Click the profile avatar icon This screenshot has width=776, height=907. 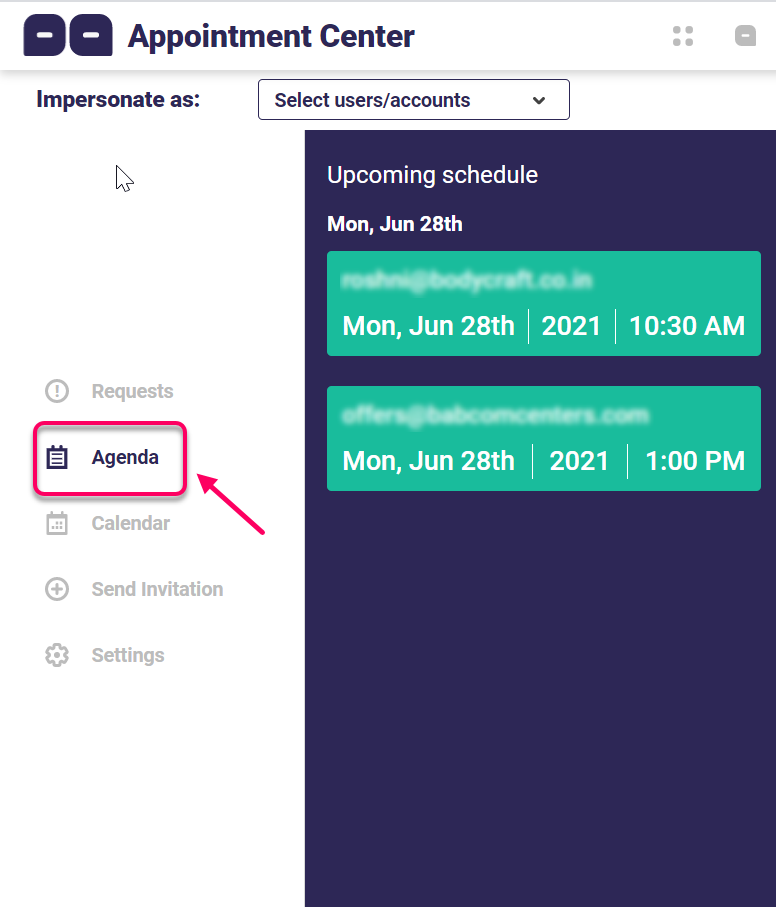tap(745, 36)
